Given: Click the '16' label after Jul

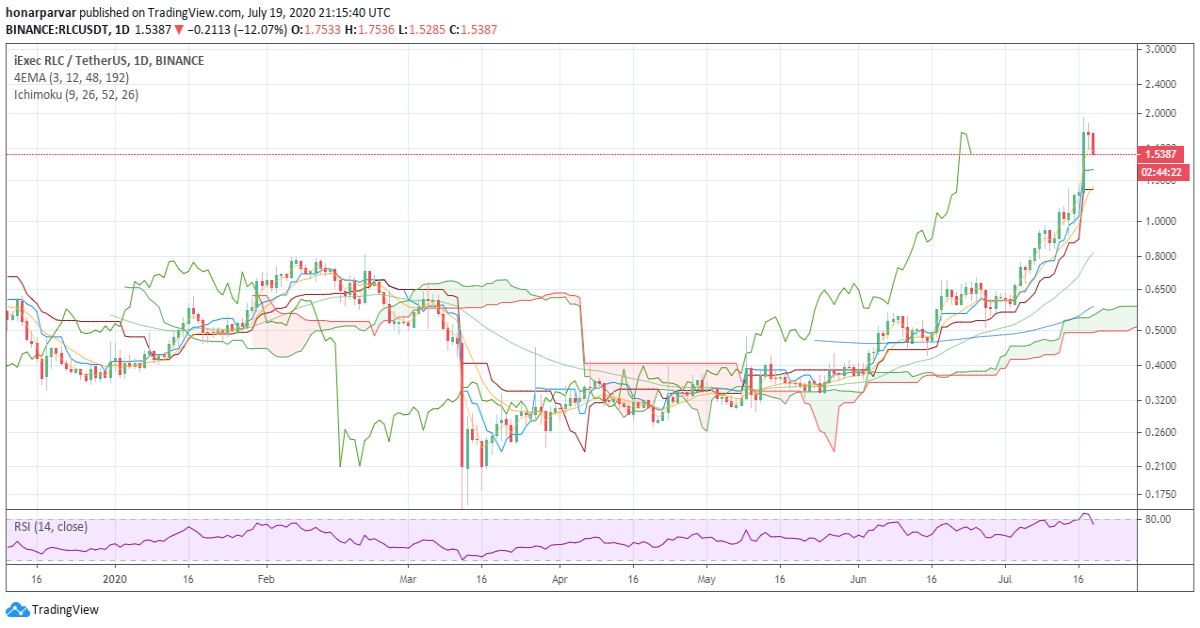Looking at the screenshot, I should (x=1079, y=578).
